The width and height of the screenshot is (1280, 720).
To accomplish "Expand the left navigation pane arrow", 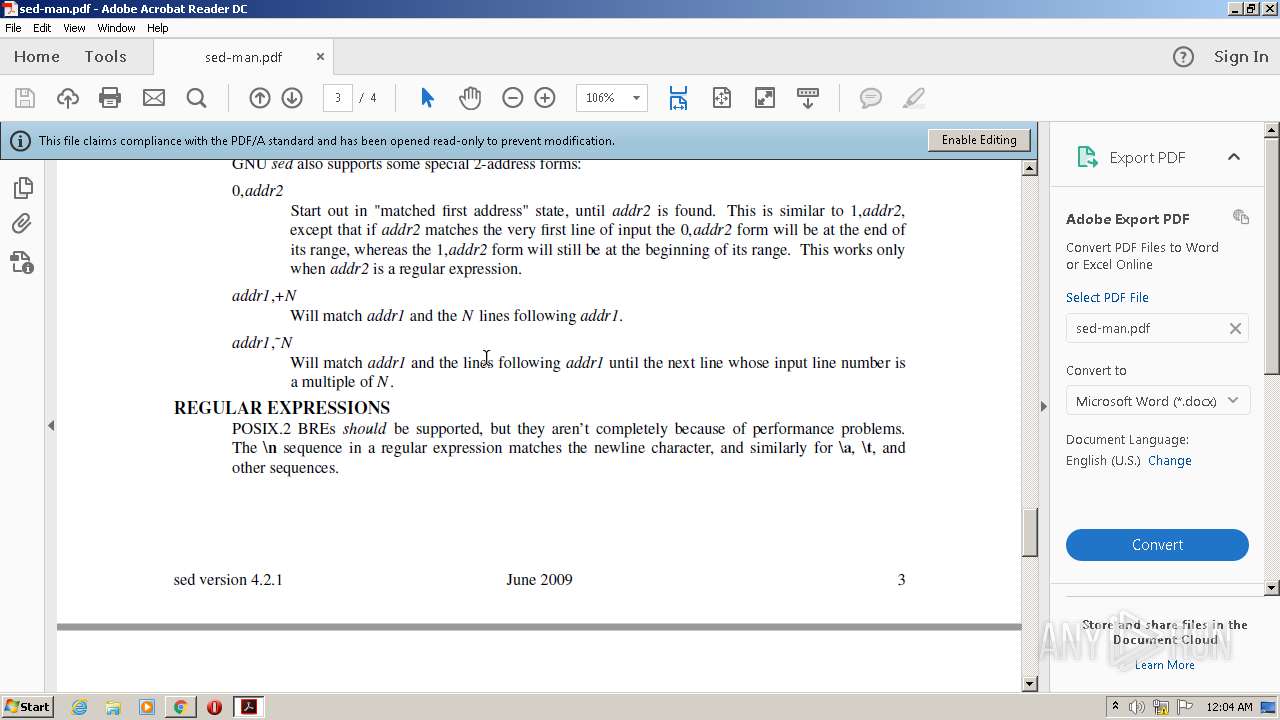I will click(51, 426).
